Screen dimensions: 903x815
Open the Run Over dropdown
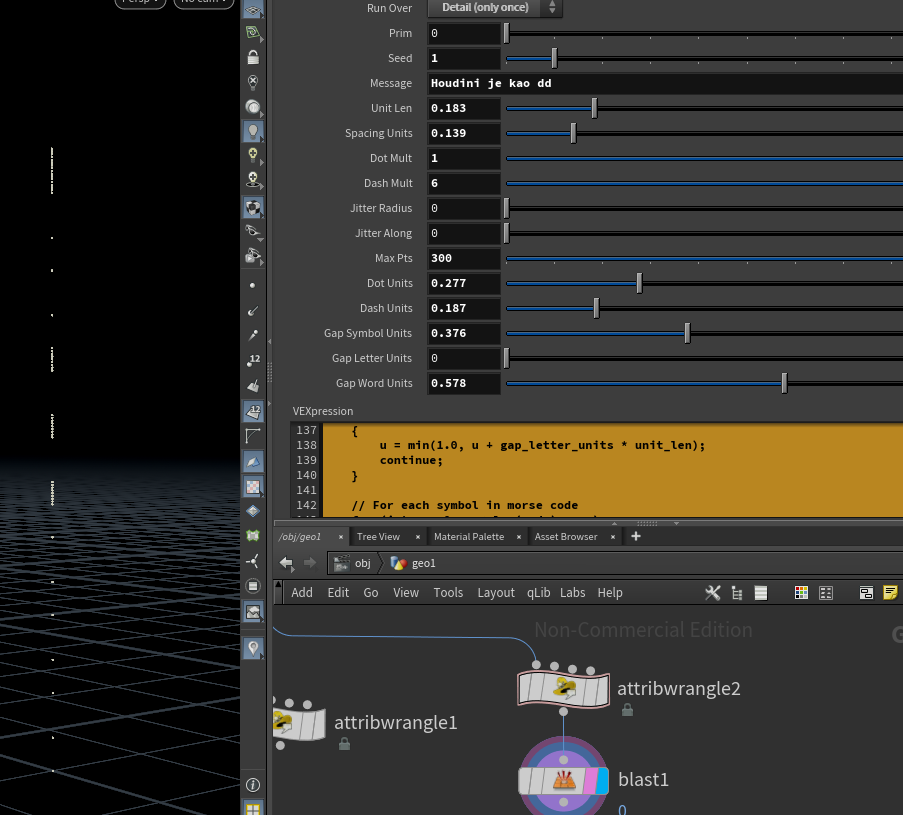click(x=495, y=8)
